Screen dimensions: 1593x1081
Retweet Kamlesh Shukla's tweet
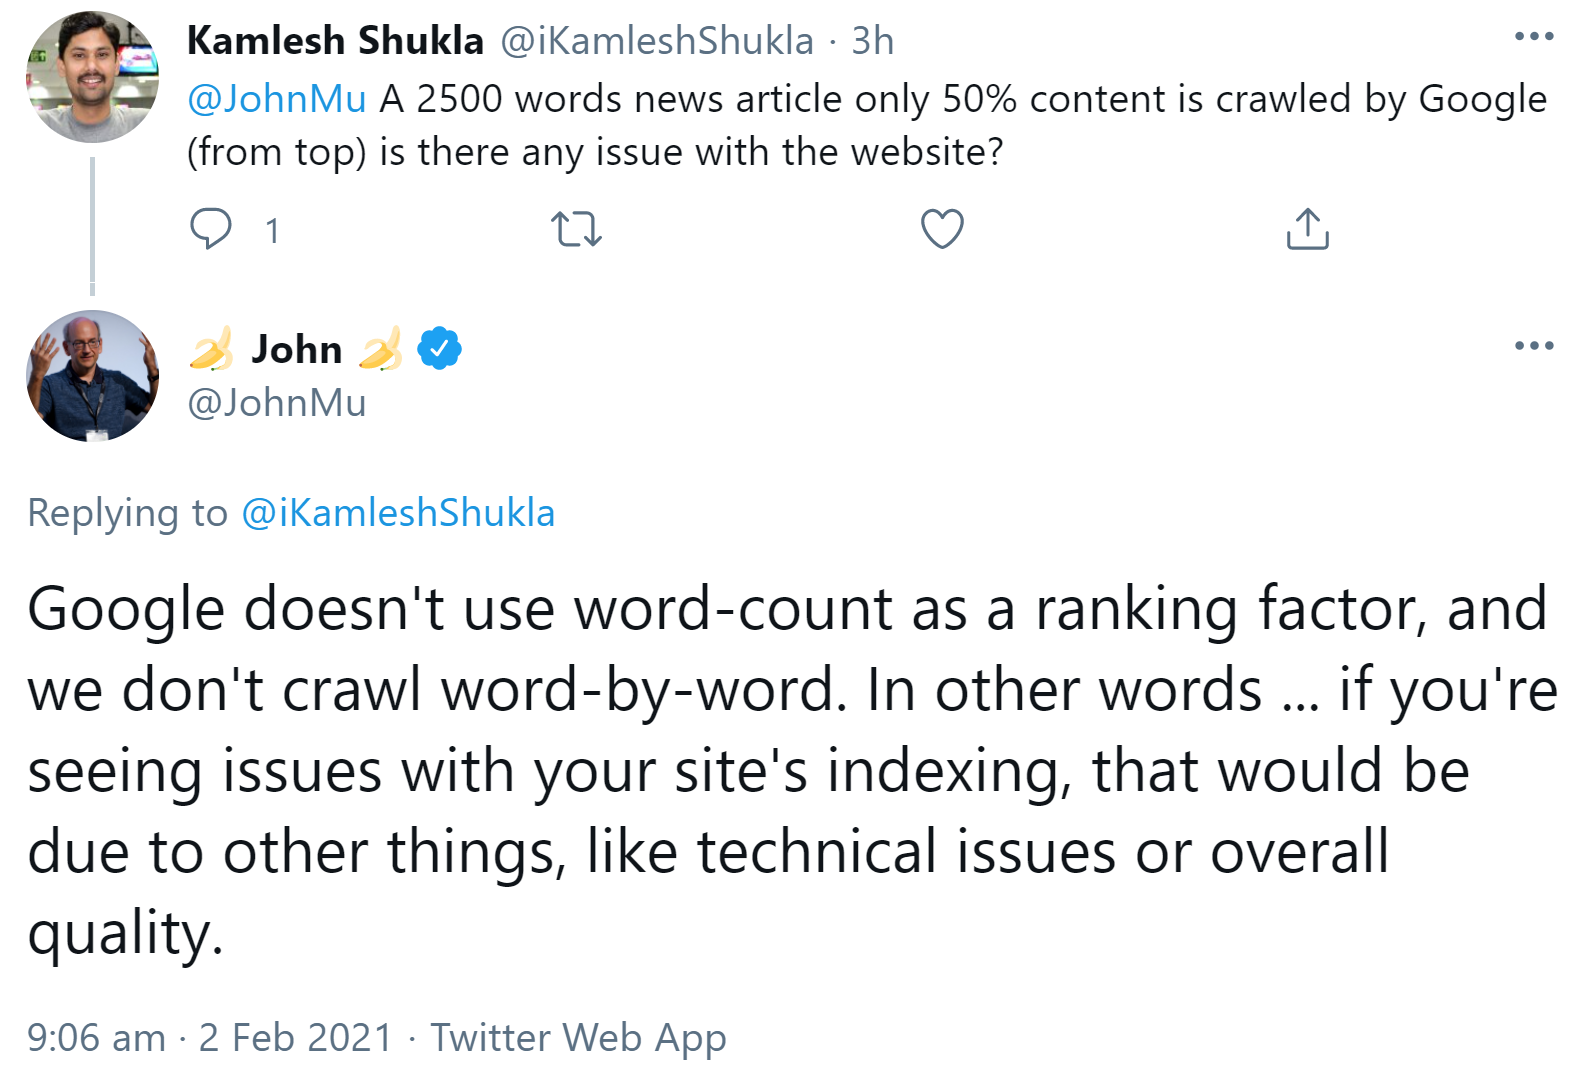(x=577, y=229)
